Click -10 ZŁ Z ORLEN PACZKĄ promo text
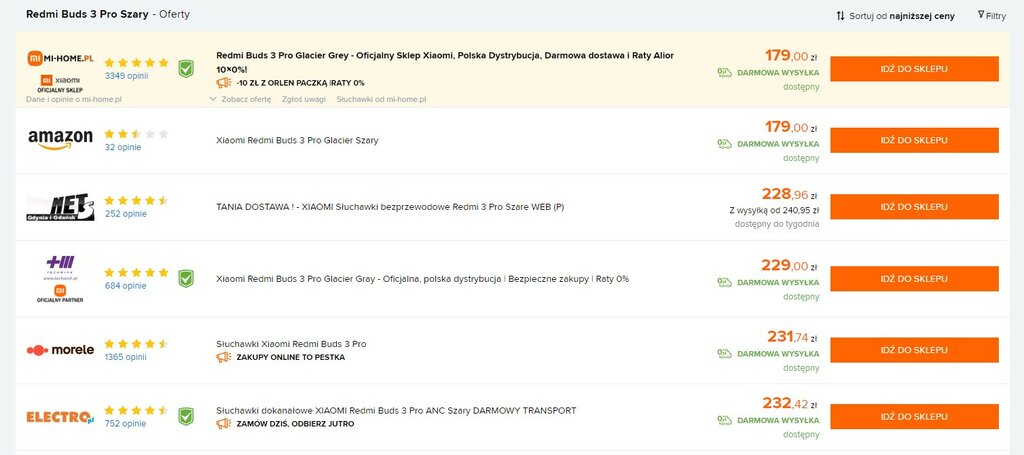The image size is (1024, 455). click(300, 83)
